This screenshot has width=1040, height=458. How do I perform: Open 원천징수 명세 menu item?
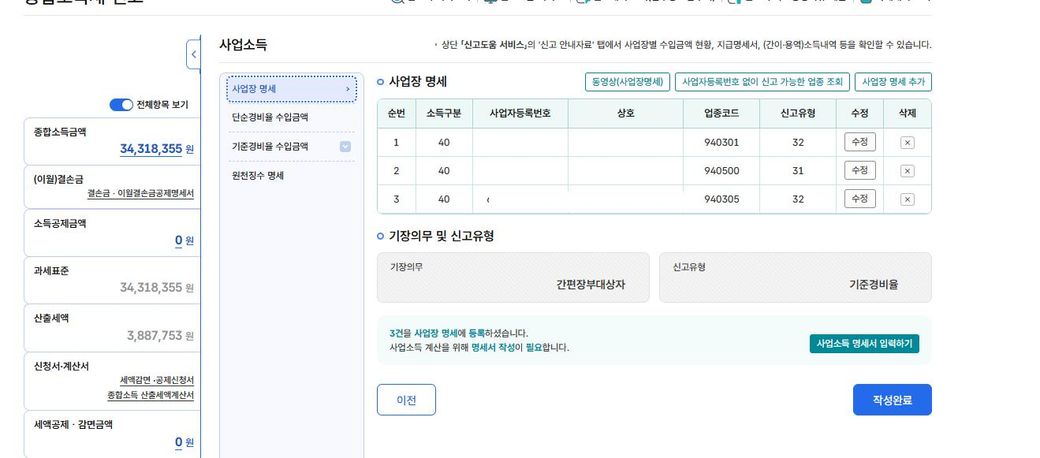tap(258, 176)
